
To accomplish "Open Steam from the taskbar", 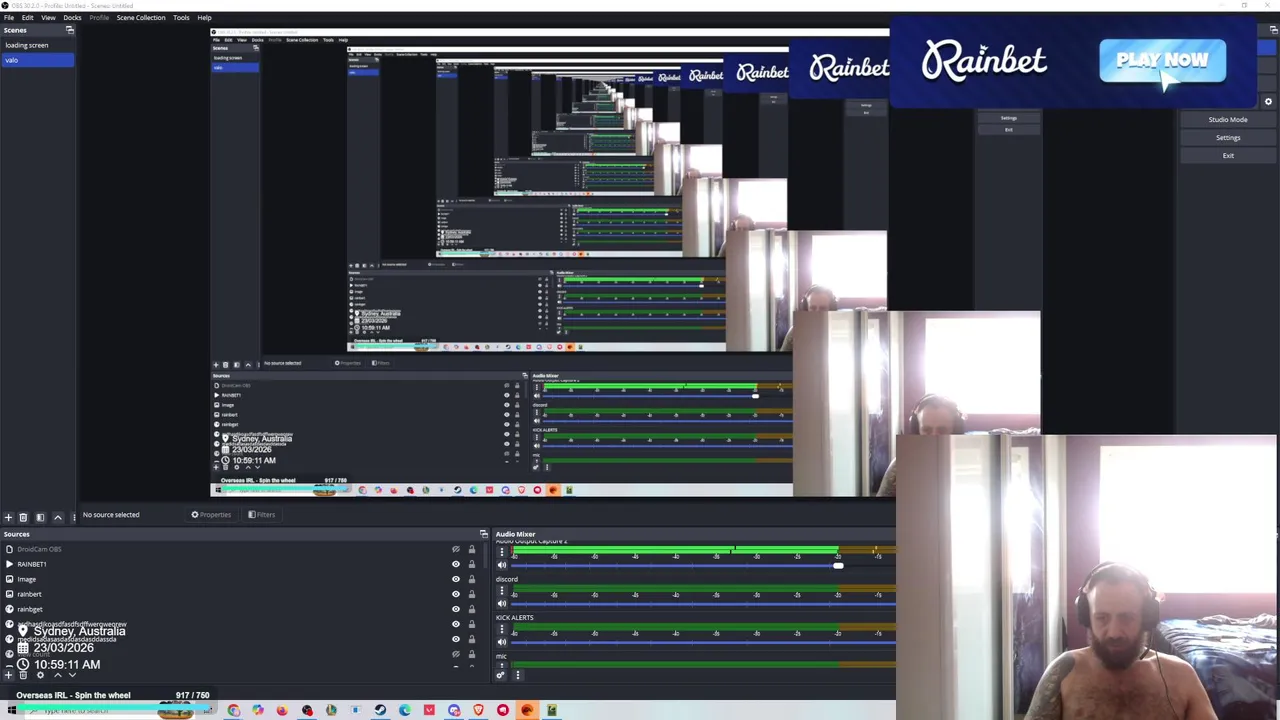I will 380,710.
